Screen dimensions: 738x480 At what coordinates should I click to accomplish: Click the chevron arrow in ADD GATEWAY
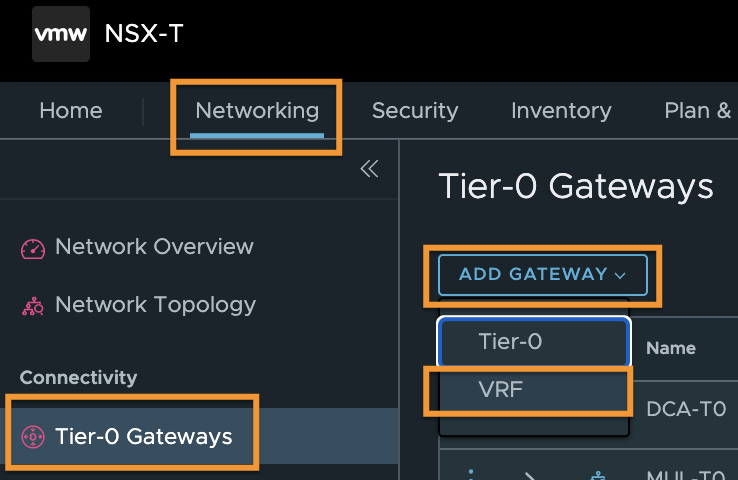tap(620, 276)
